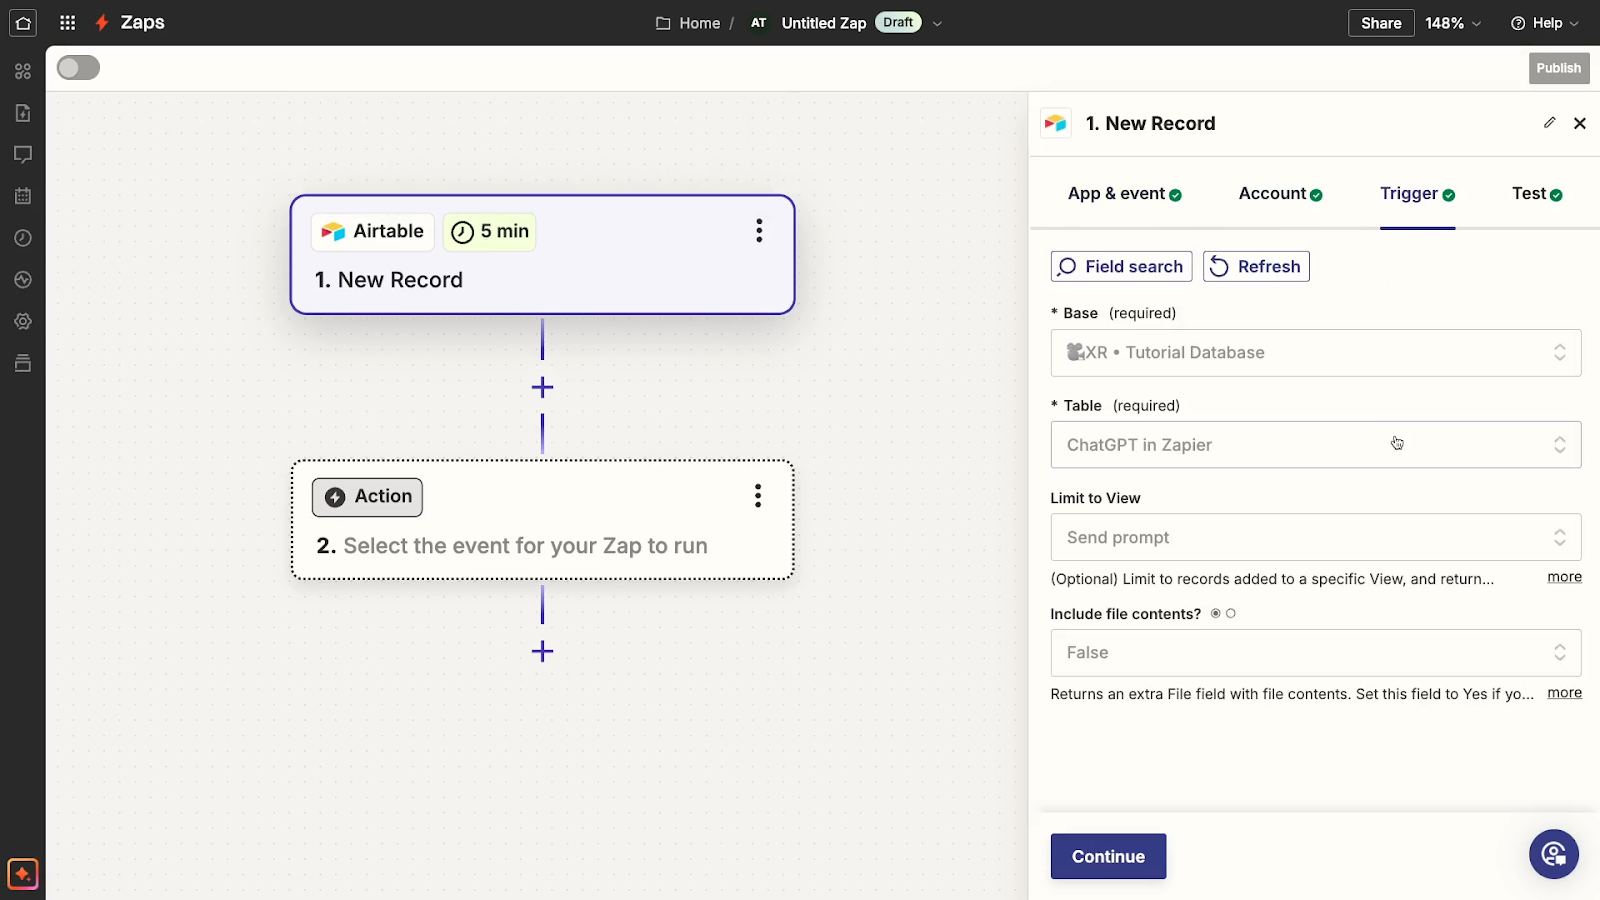Open the Action step three-dot menu
Screen dimensions: 1600x900
pyautogui.click(x=758, y=496)
